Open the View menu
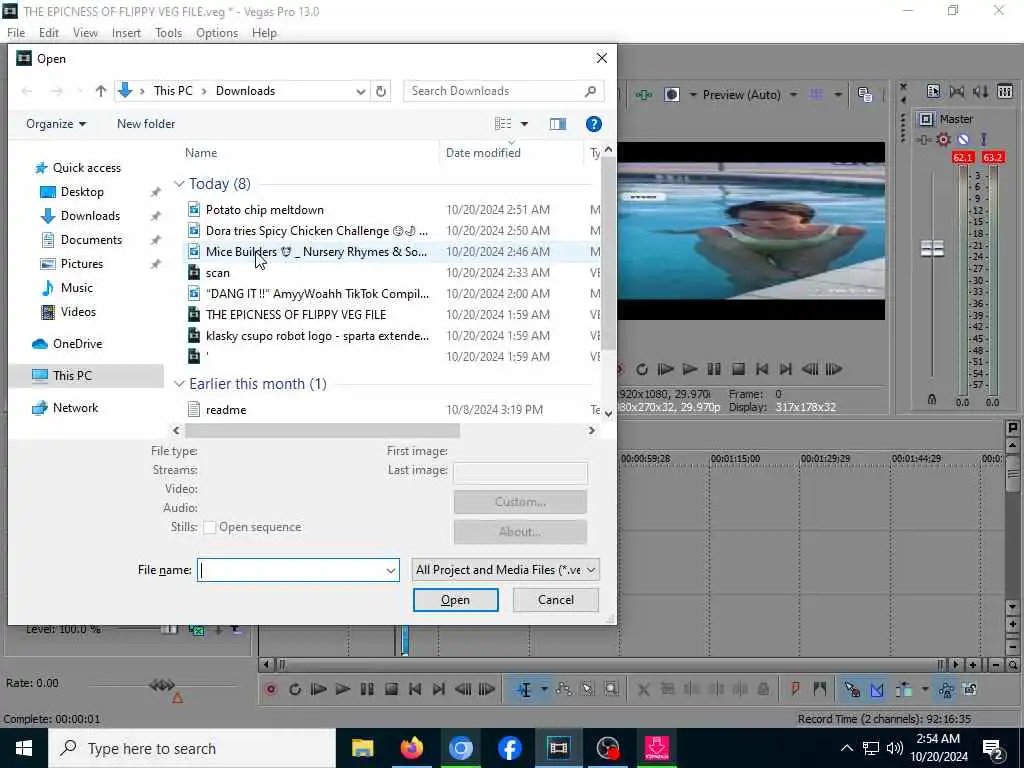This screenshot has width=1024, height=768. coord(85,33)
